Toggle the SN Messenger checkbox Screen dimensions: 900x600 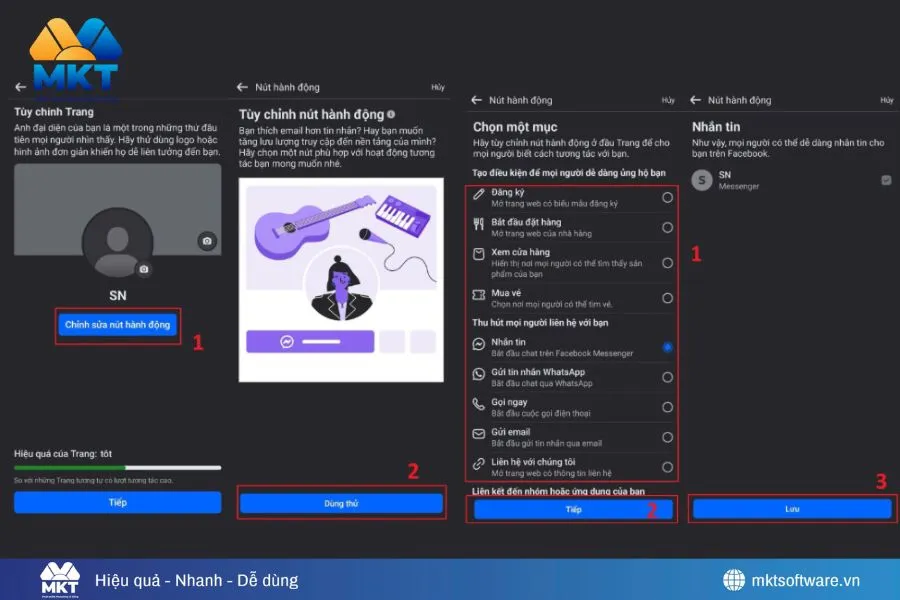pos(885,180)
